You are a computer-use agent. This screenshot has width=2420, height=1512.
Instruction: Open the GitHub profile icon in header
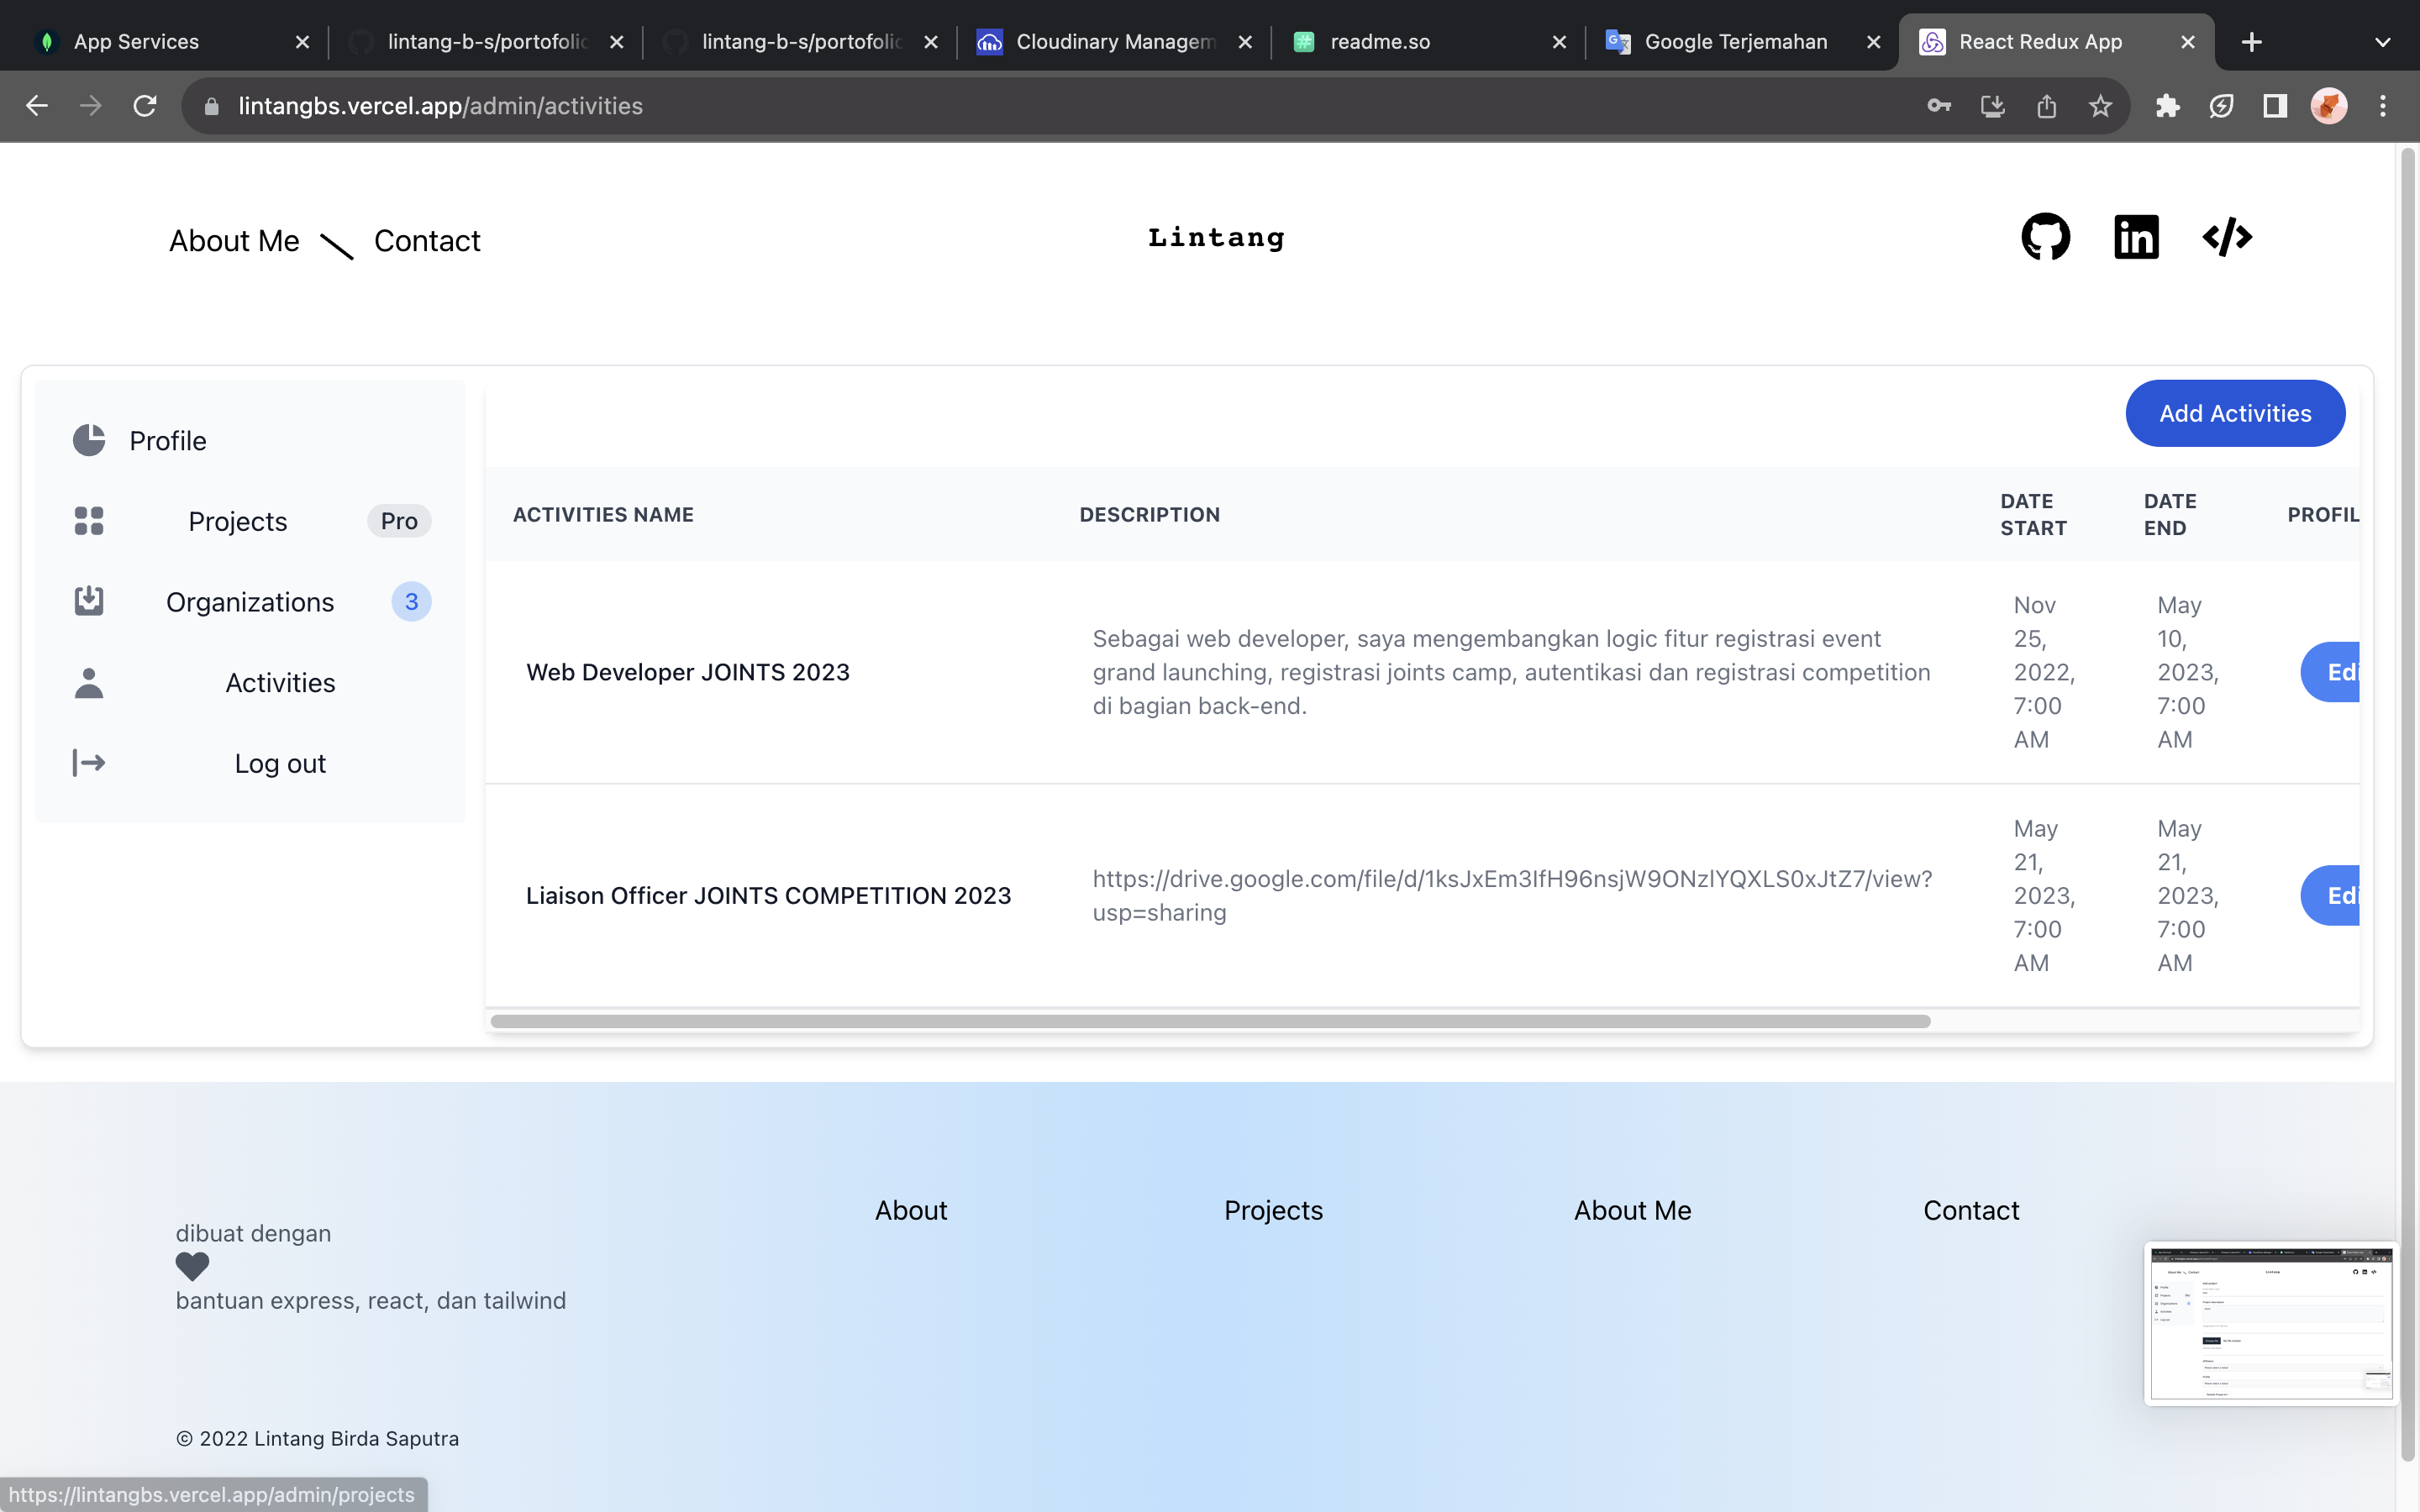(x=2045, y=237)
